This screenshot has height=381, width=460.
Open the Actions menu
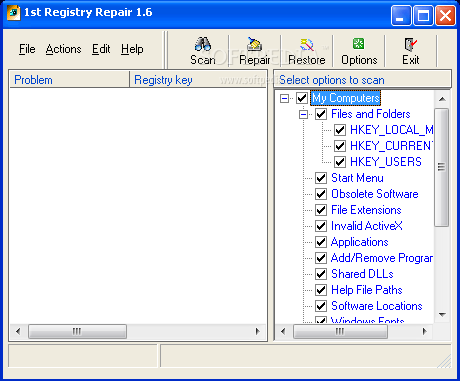click(x=63, y=49)
